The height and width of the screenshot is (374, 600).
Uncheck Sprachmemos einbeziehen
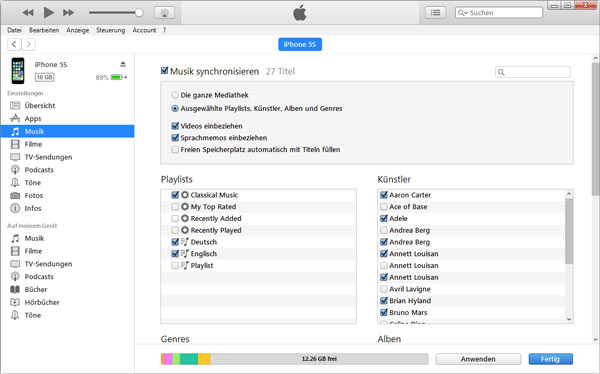(175, 138)
